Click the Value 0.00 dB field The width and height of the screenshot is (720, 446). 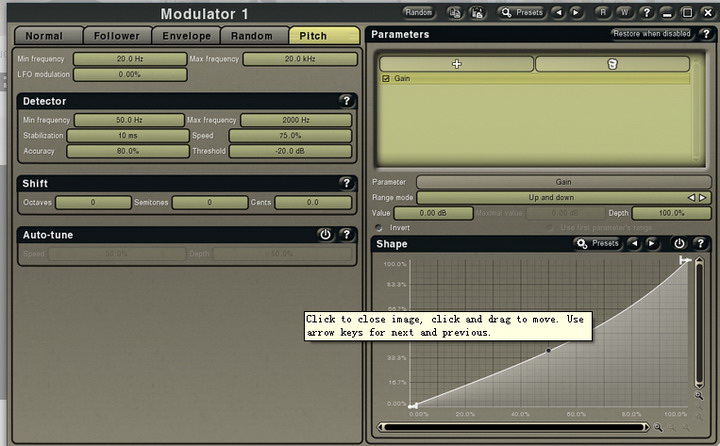pyautogui.click(x=433, y=213)
